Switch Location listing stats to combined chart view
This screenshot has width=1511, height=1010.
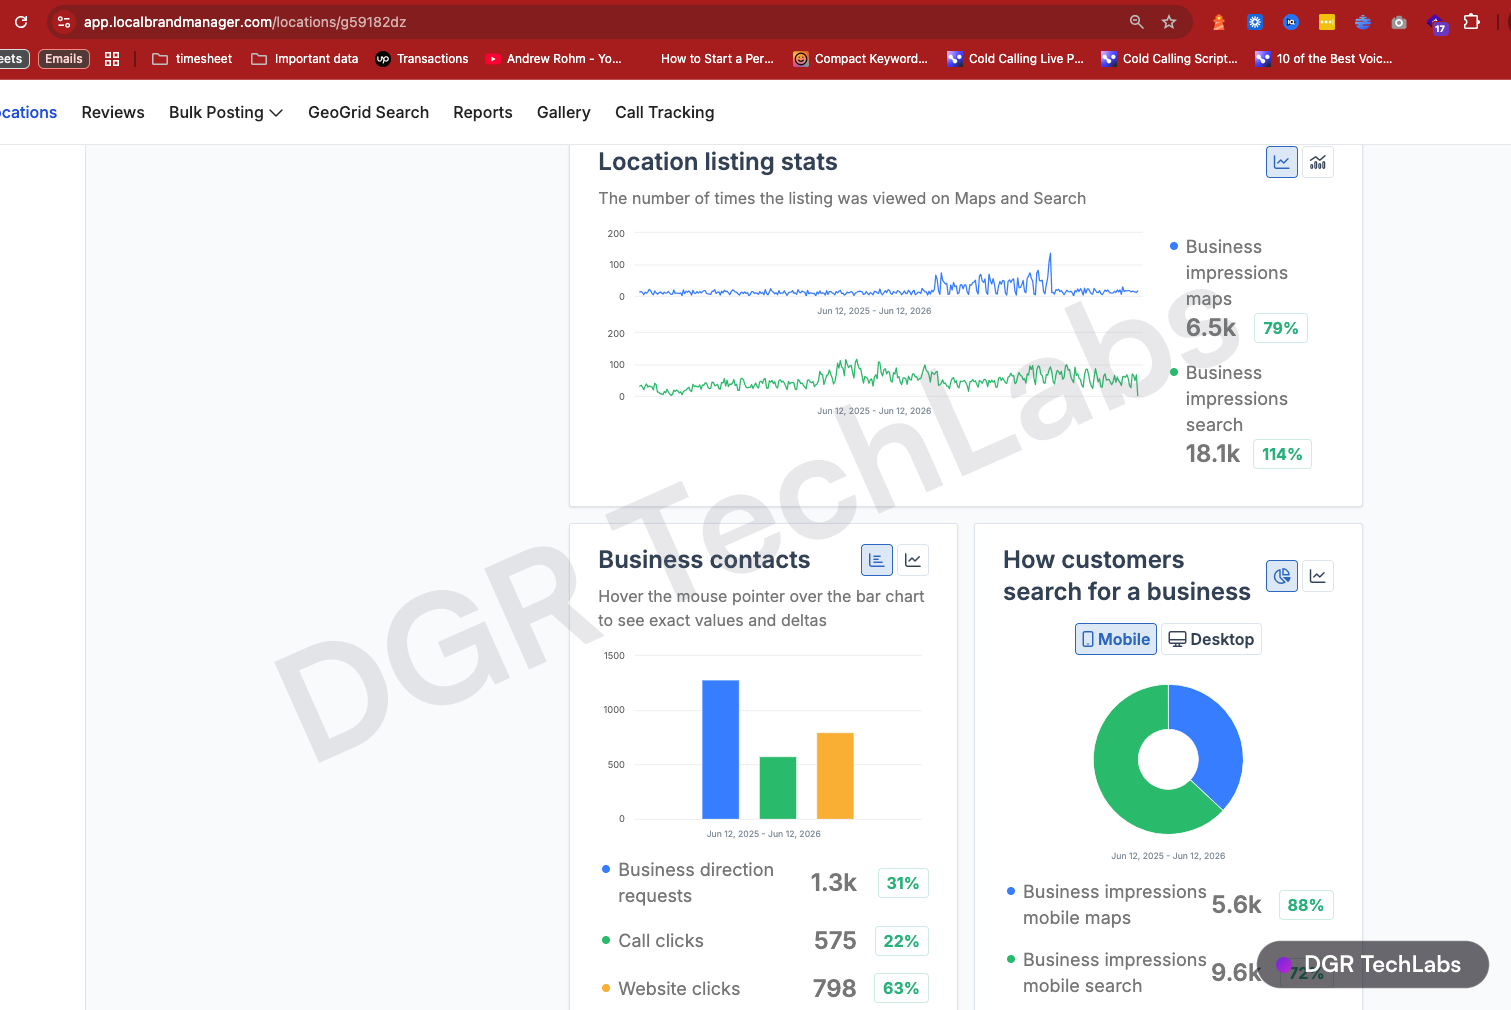click(1318, 162)
